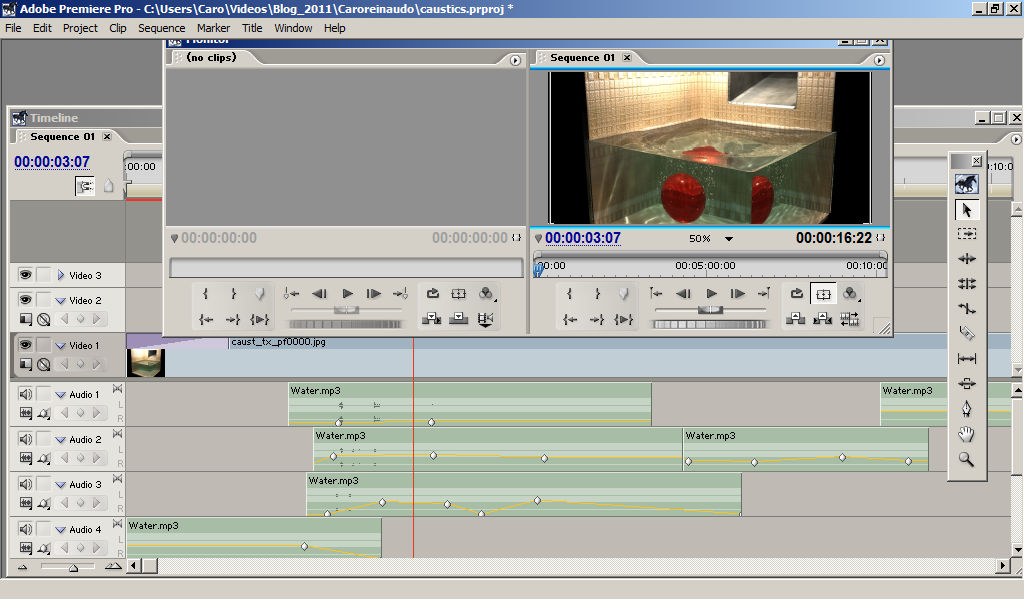Screen dimensions: 1024x600
Task: Click jog wheel in program monitor
Action: tap(709, 324)
